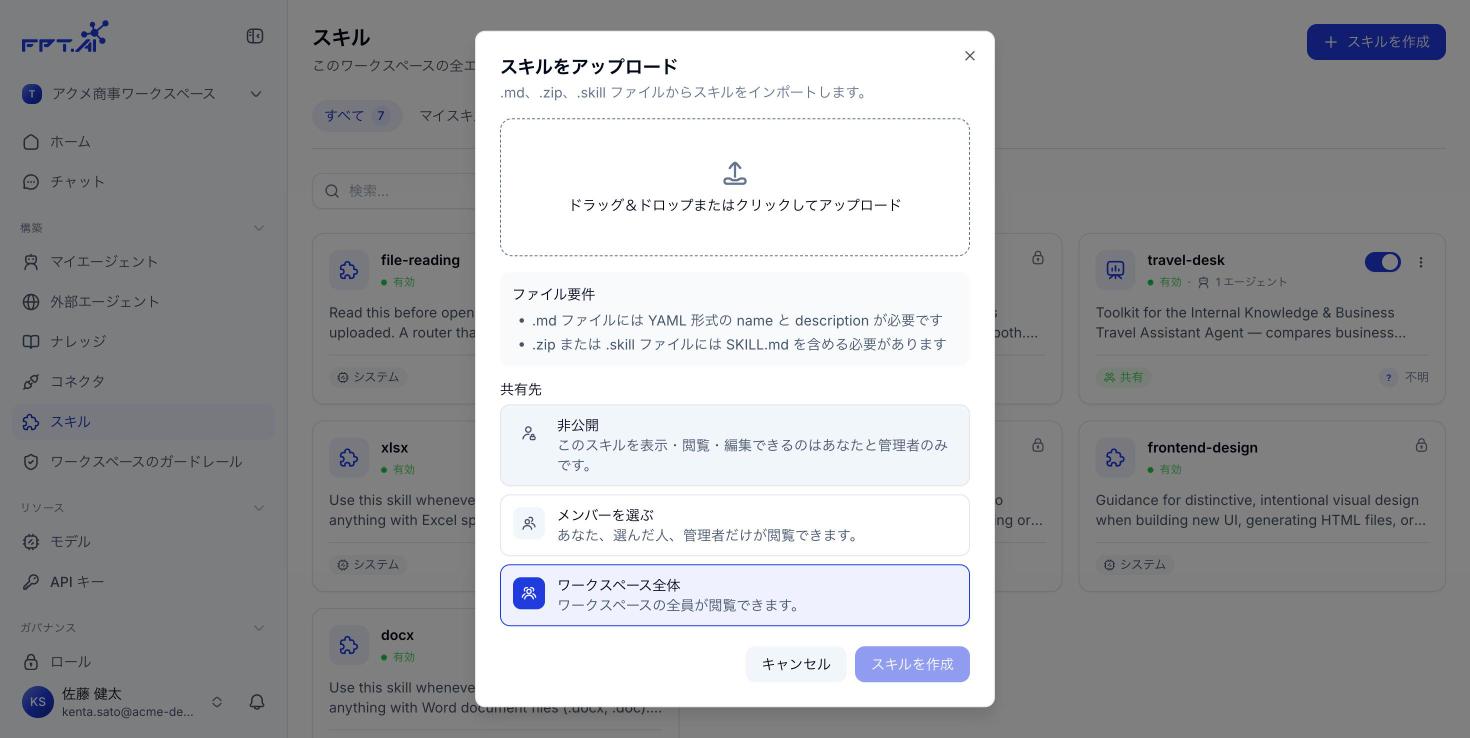Click the frontend-design card title

[1203, 448]
